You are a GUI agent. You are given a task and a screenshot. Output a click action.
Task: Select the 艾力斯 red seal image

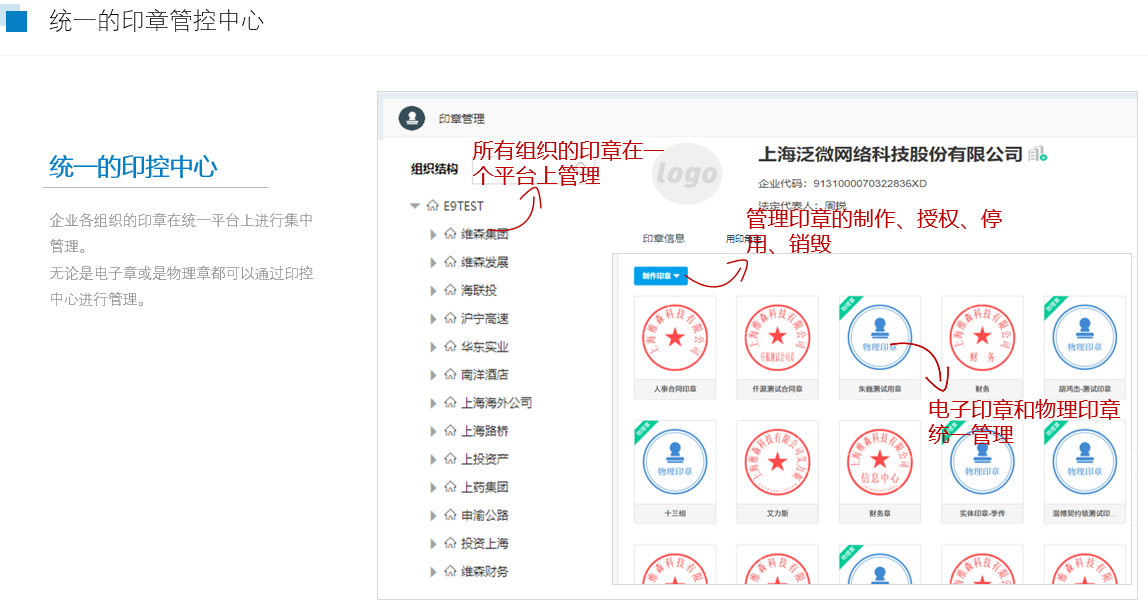tap(778, 462)
